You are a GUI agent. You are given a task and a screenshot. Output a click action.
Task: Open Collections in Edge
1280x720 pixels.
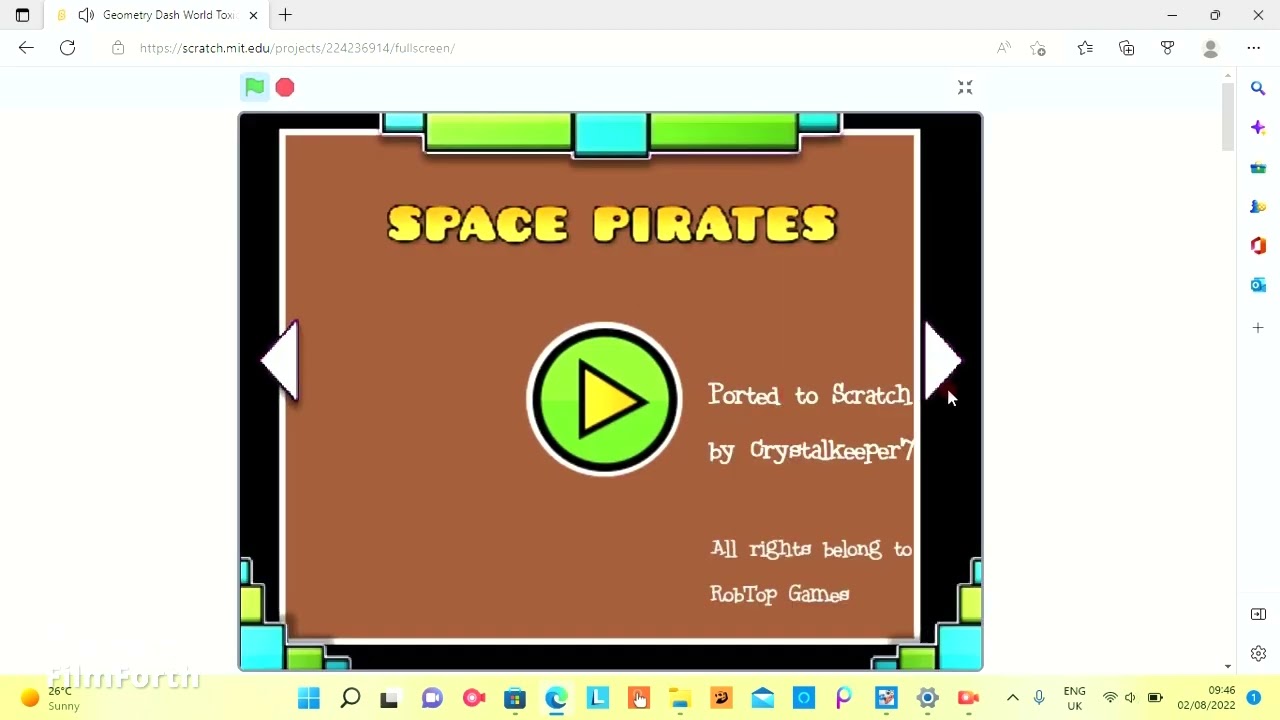click(1127, 48)
